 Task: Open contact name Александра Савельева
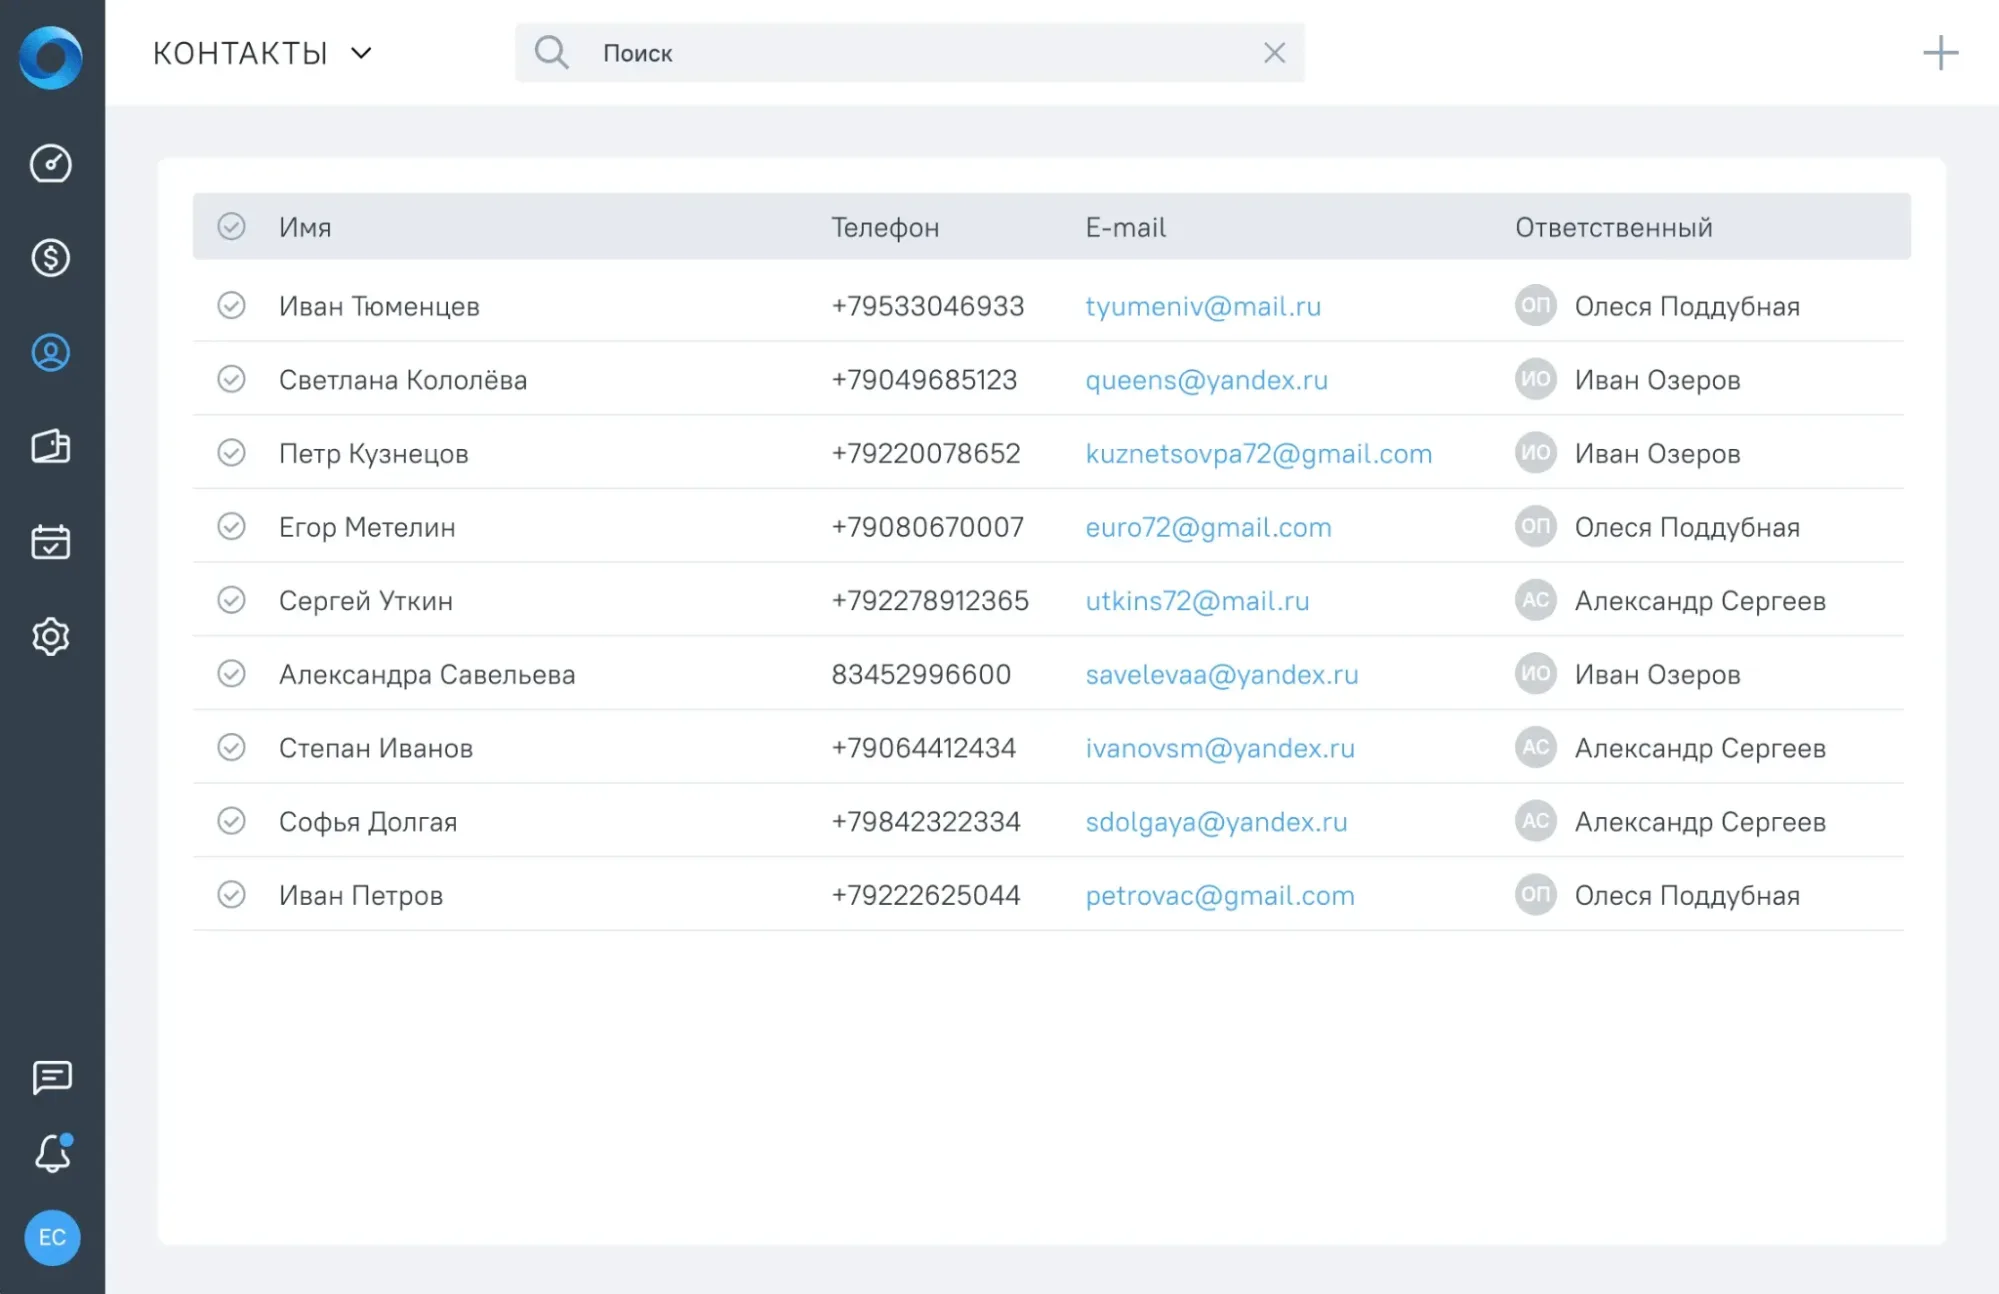pyautogui.click(x=427, y=675)
